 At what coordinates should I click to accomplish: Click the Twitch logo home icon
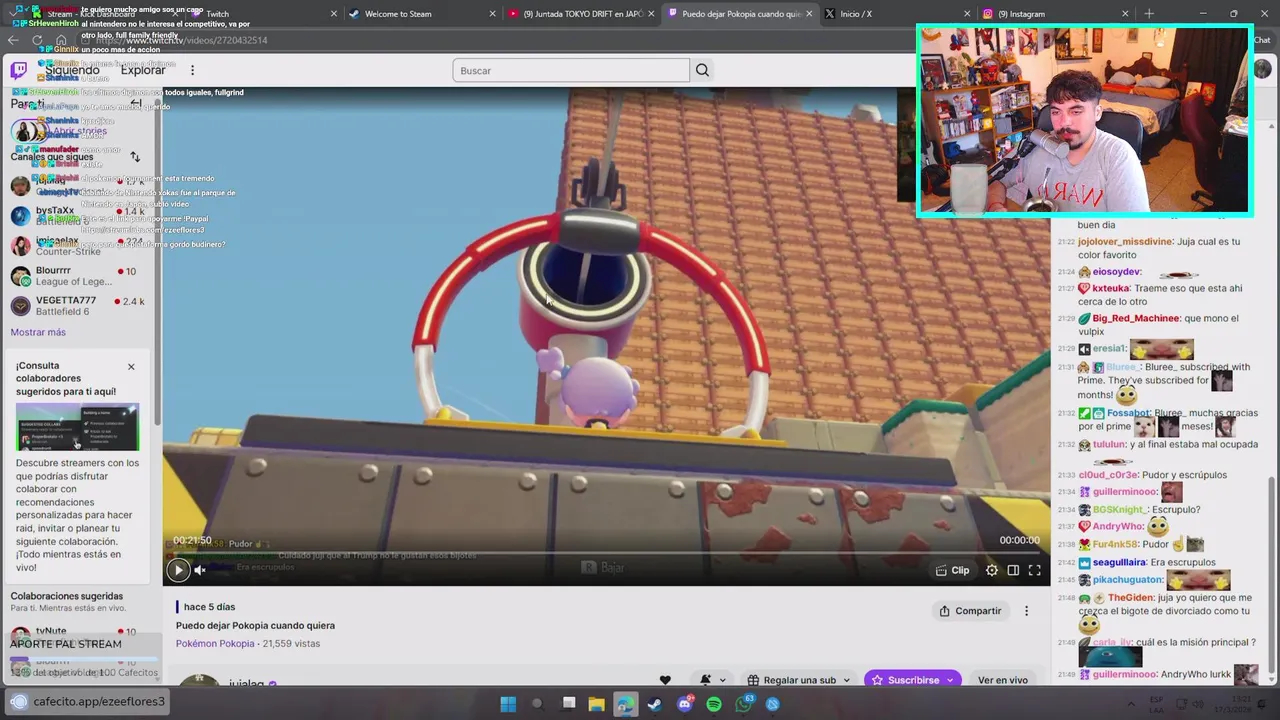(19, 70)
